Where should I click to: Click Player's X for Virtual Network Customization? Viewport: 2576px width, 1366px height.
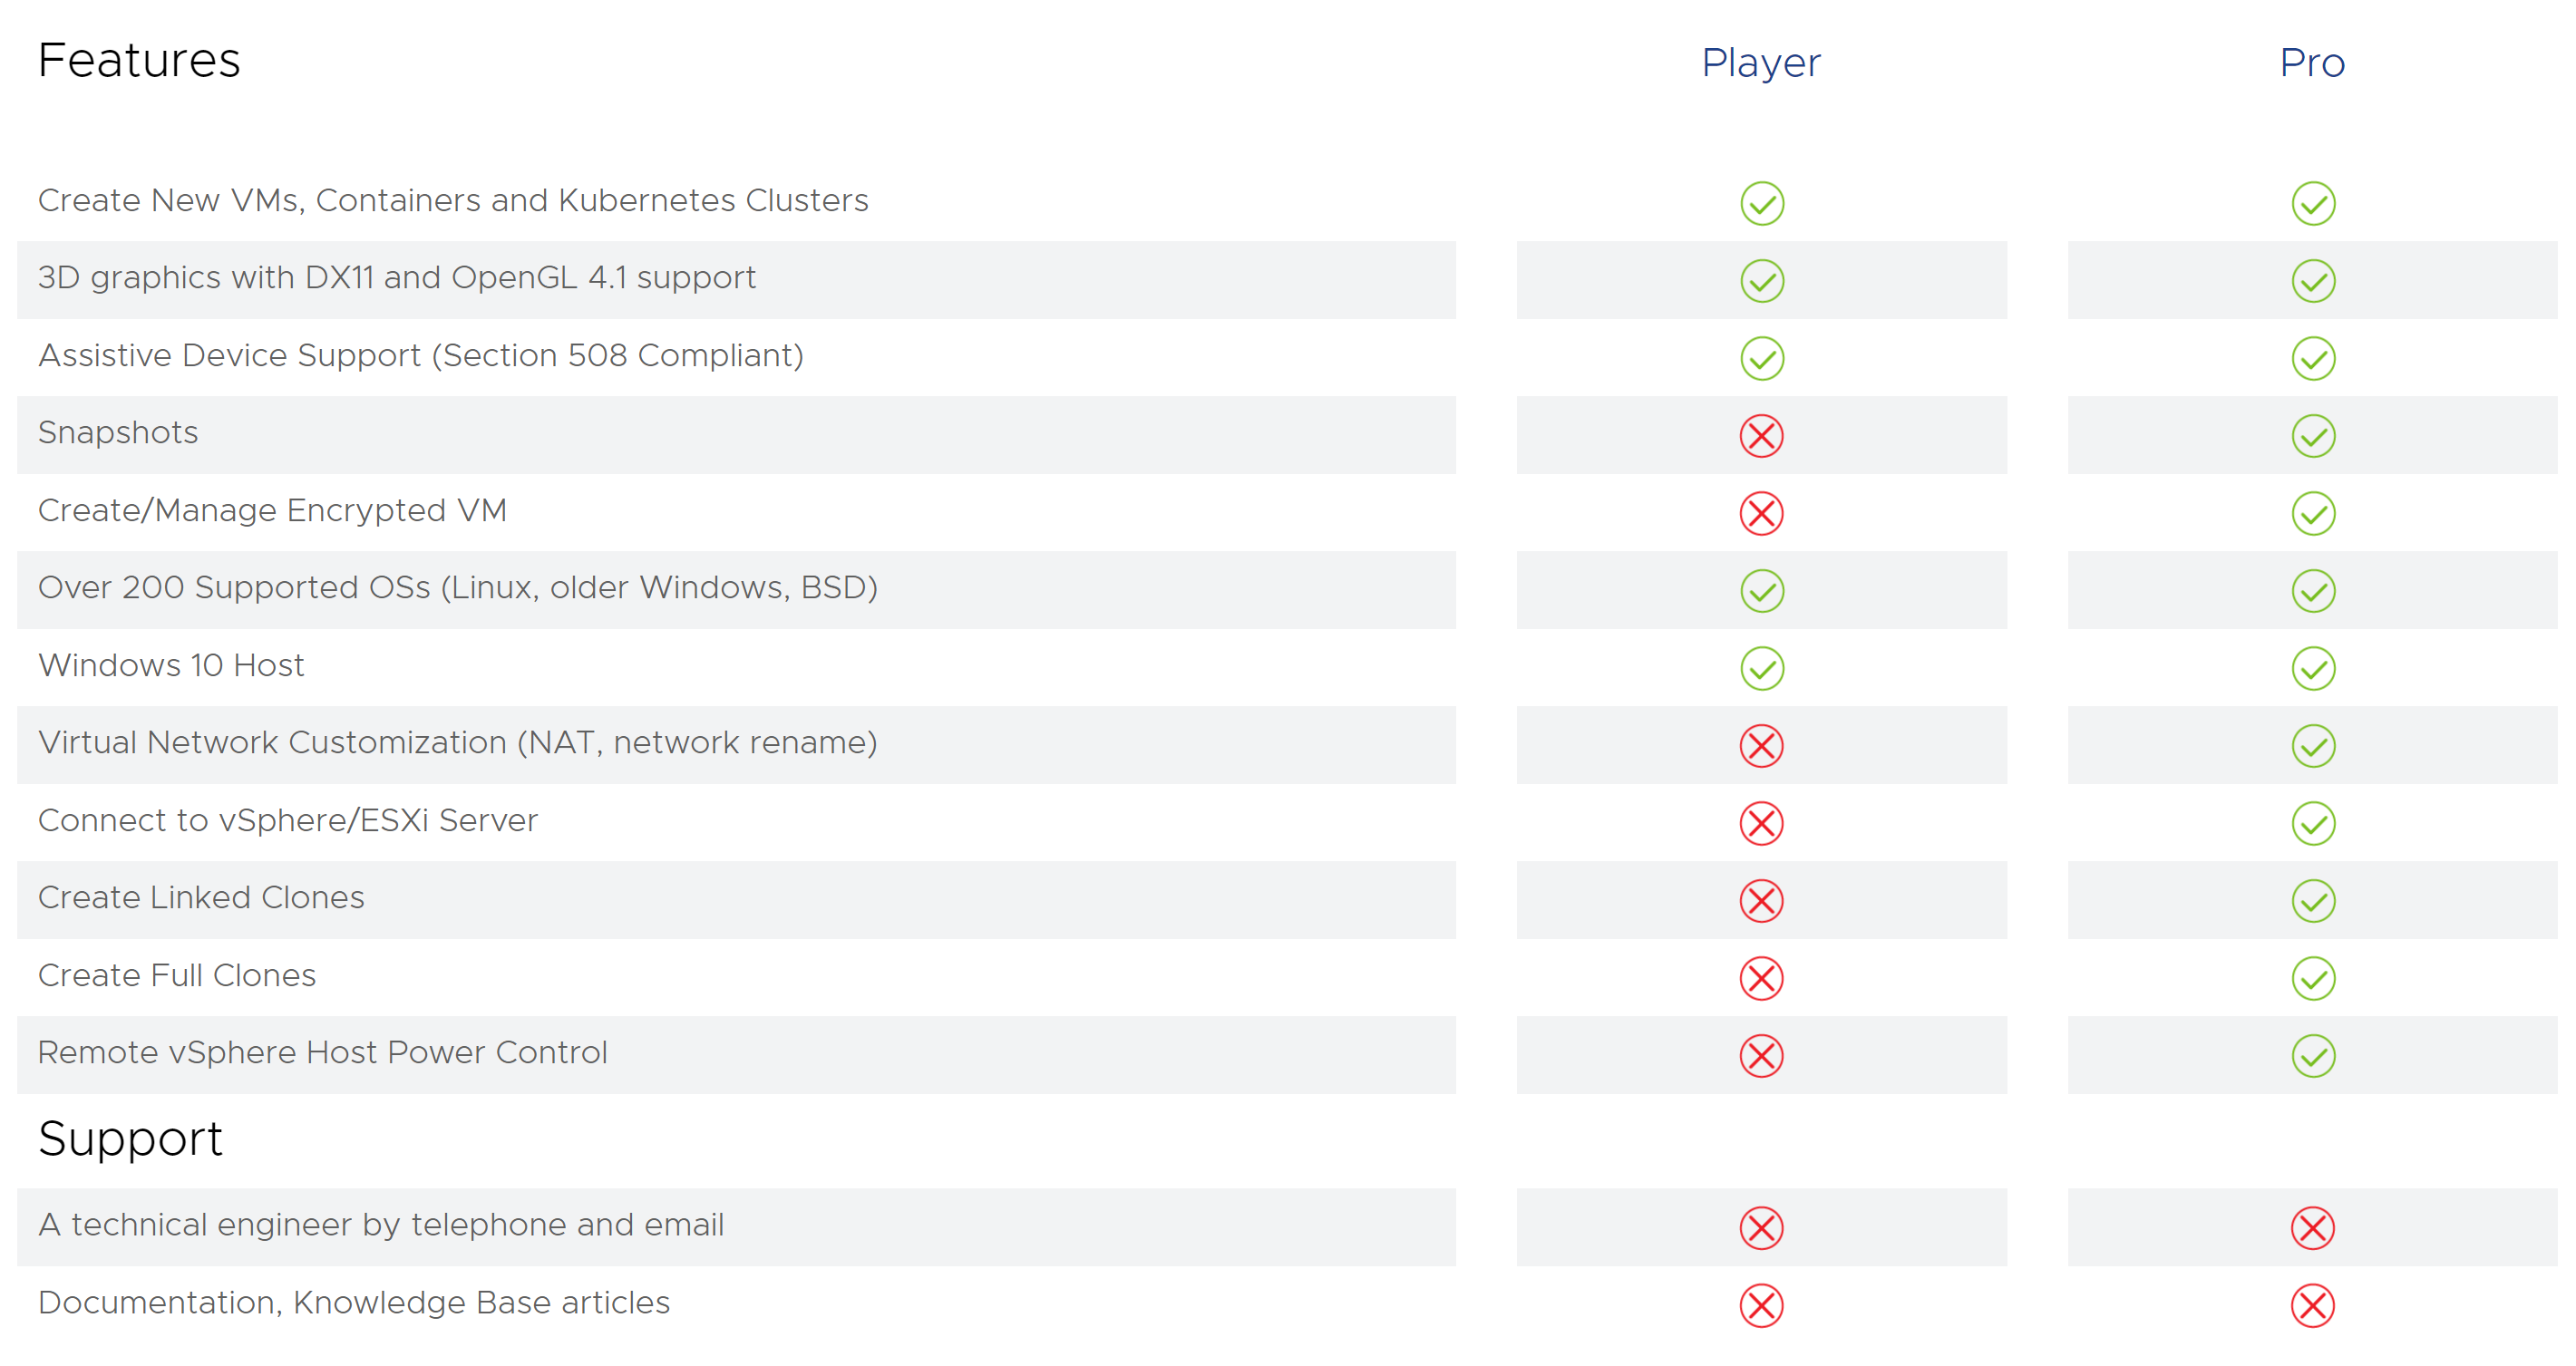pos(1761,746)
